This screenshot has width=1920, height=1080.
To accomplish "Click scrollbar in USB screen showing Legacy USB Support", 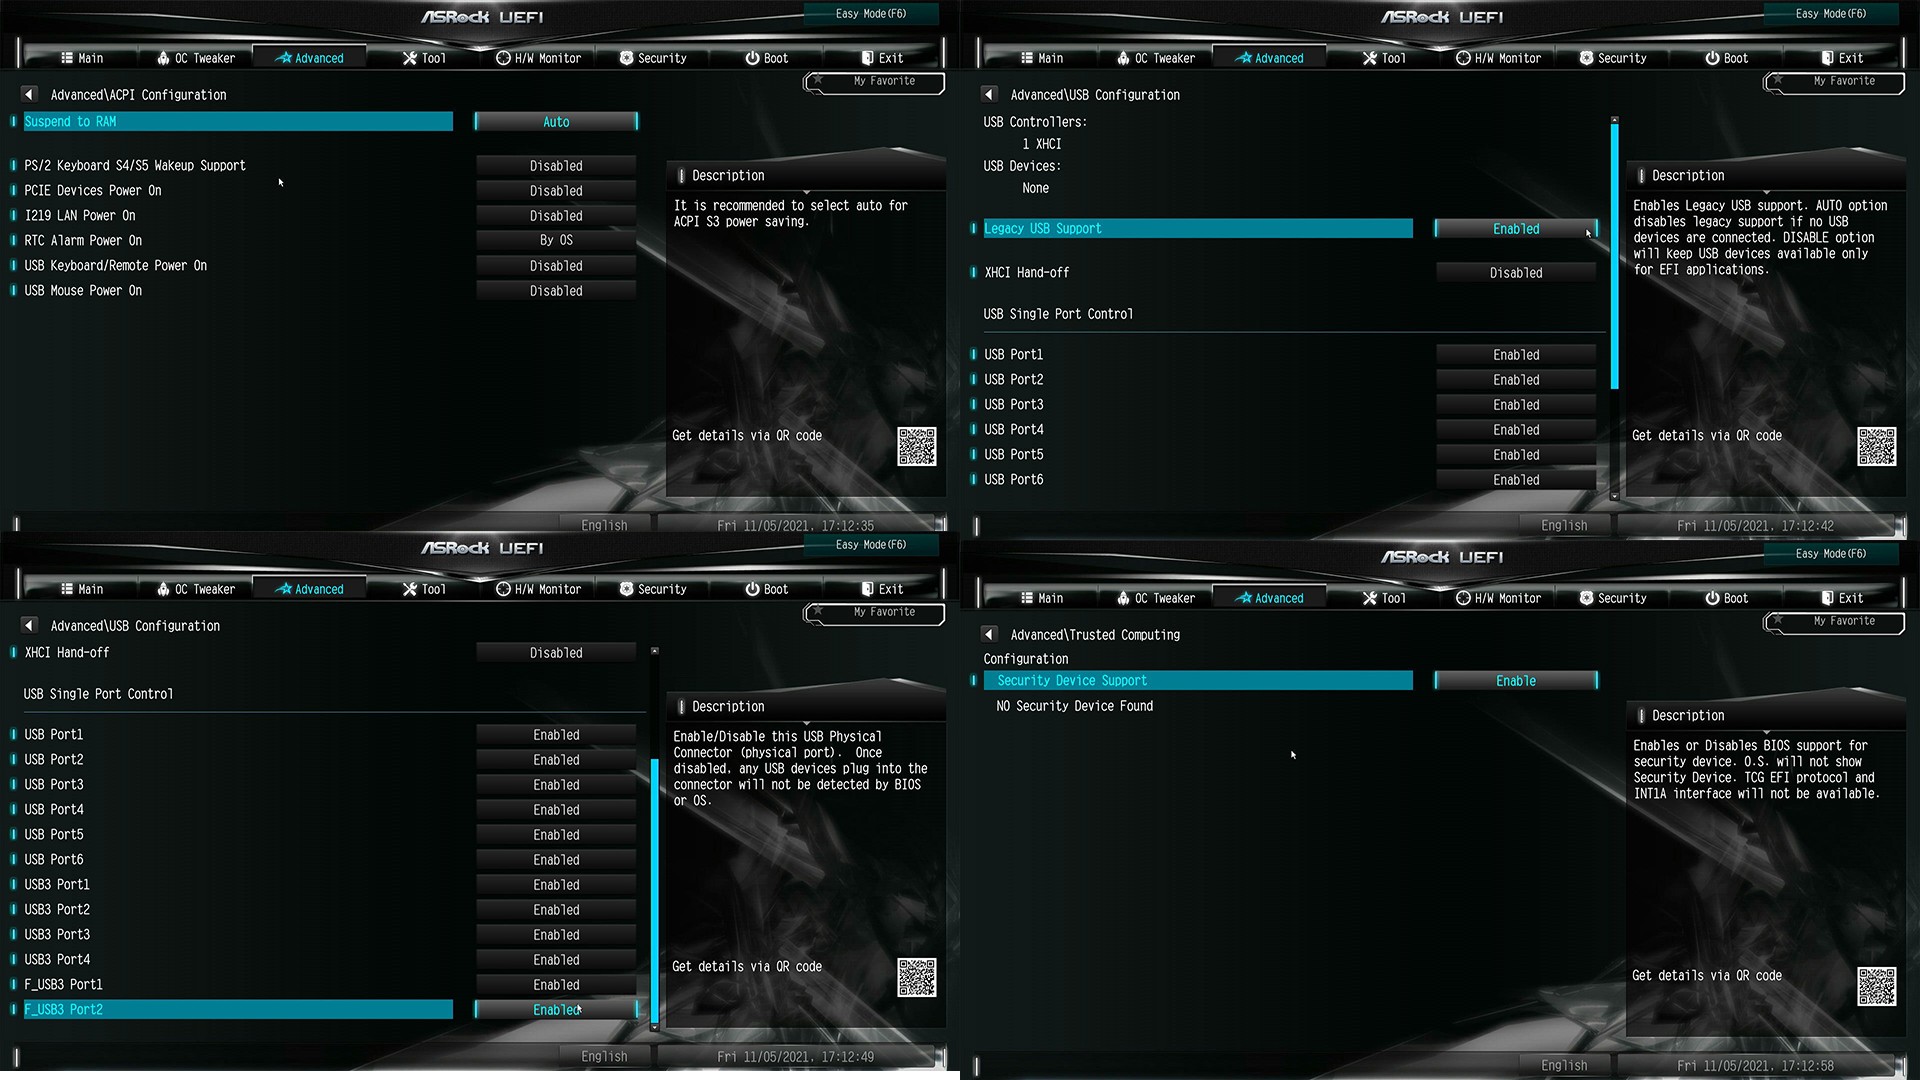I will [x=1614, y=255].
